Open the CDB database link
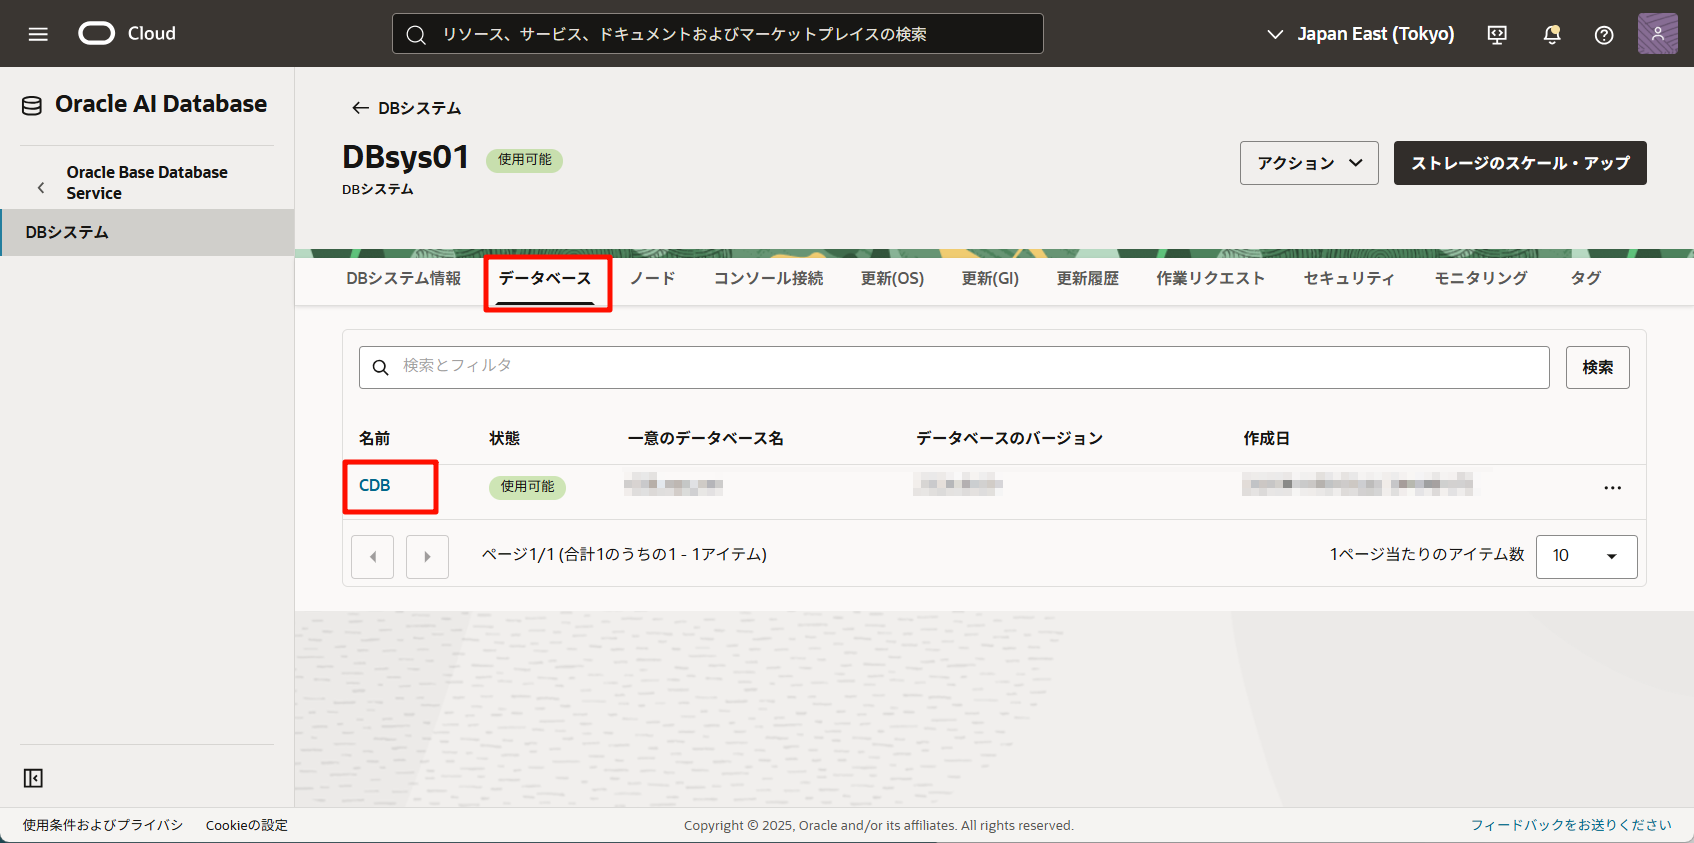This screenshot has width=1694, height=843. click(x=374, y=485)
